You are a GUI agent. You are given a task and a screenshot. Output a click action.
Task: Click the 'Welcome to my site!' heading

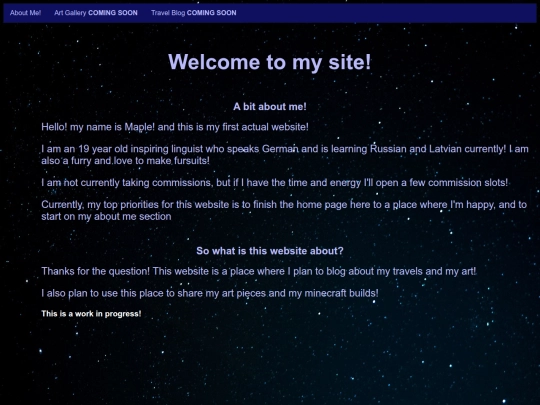(x=270, y=62)
